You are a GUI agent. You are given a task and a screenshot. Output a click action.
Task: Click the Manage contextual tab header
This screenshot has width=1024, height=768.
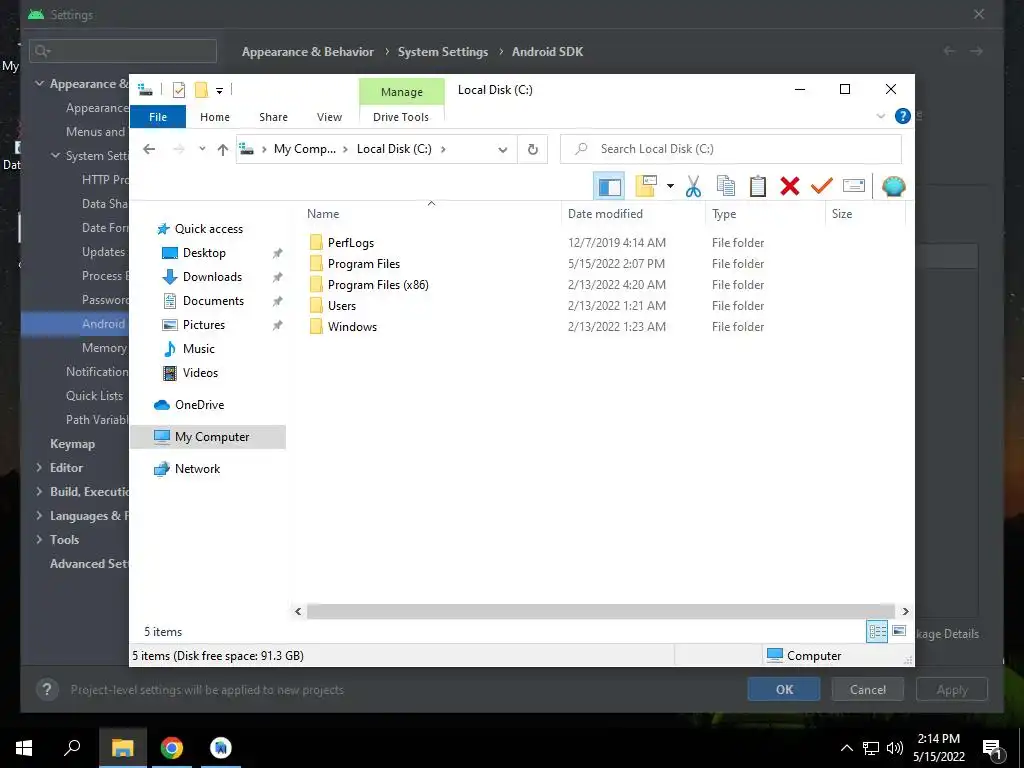tap(402, 92)
